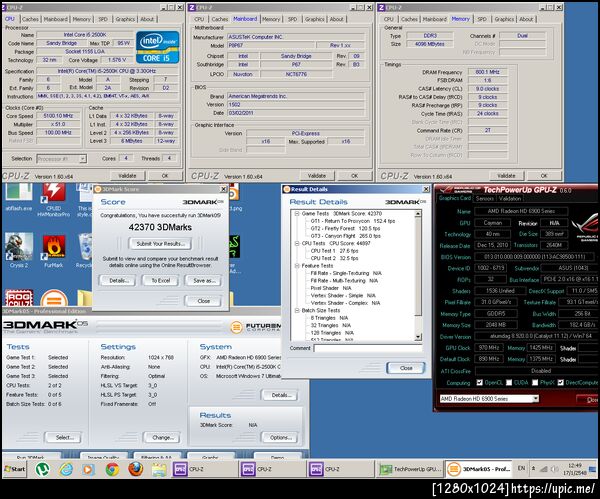
Task: Click the network signal icon in the system tray
Action: (x=543, y=469)
